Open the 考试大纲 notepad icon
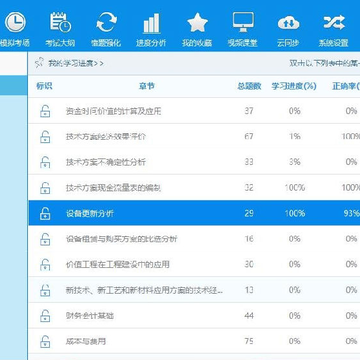 (60, 22)
